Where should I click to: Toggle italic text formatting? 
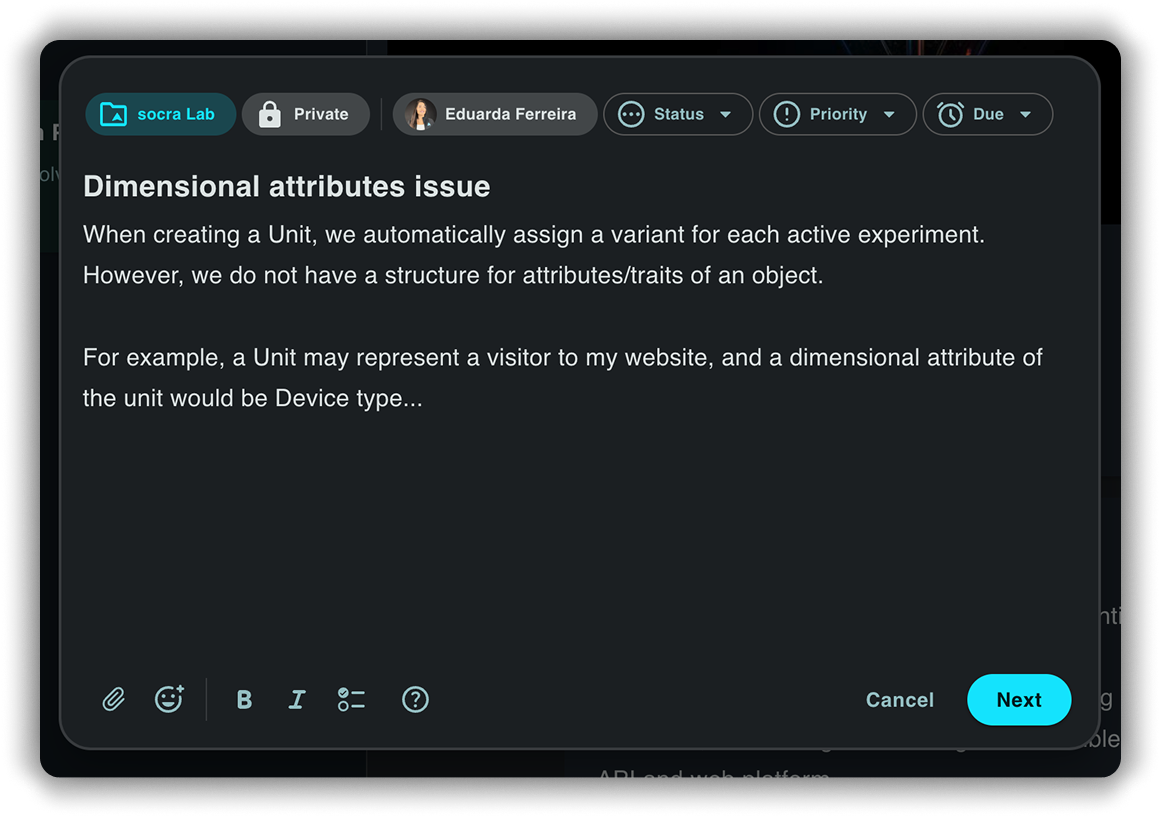tap(297, 700)
